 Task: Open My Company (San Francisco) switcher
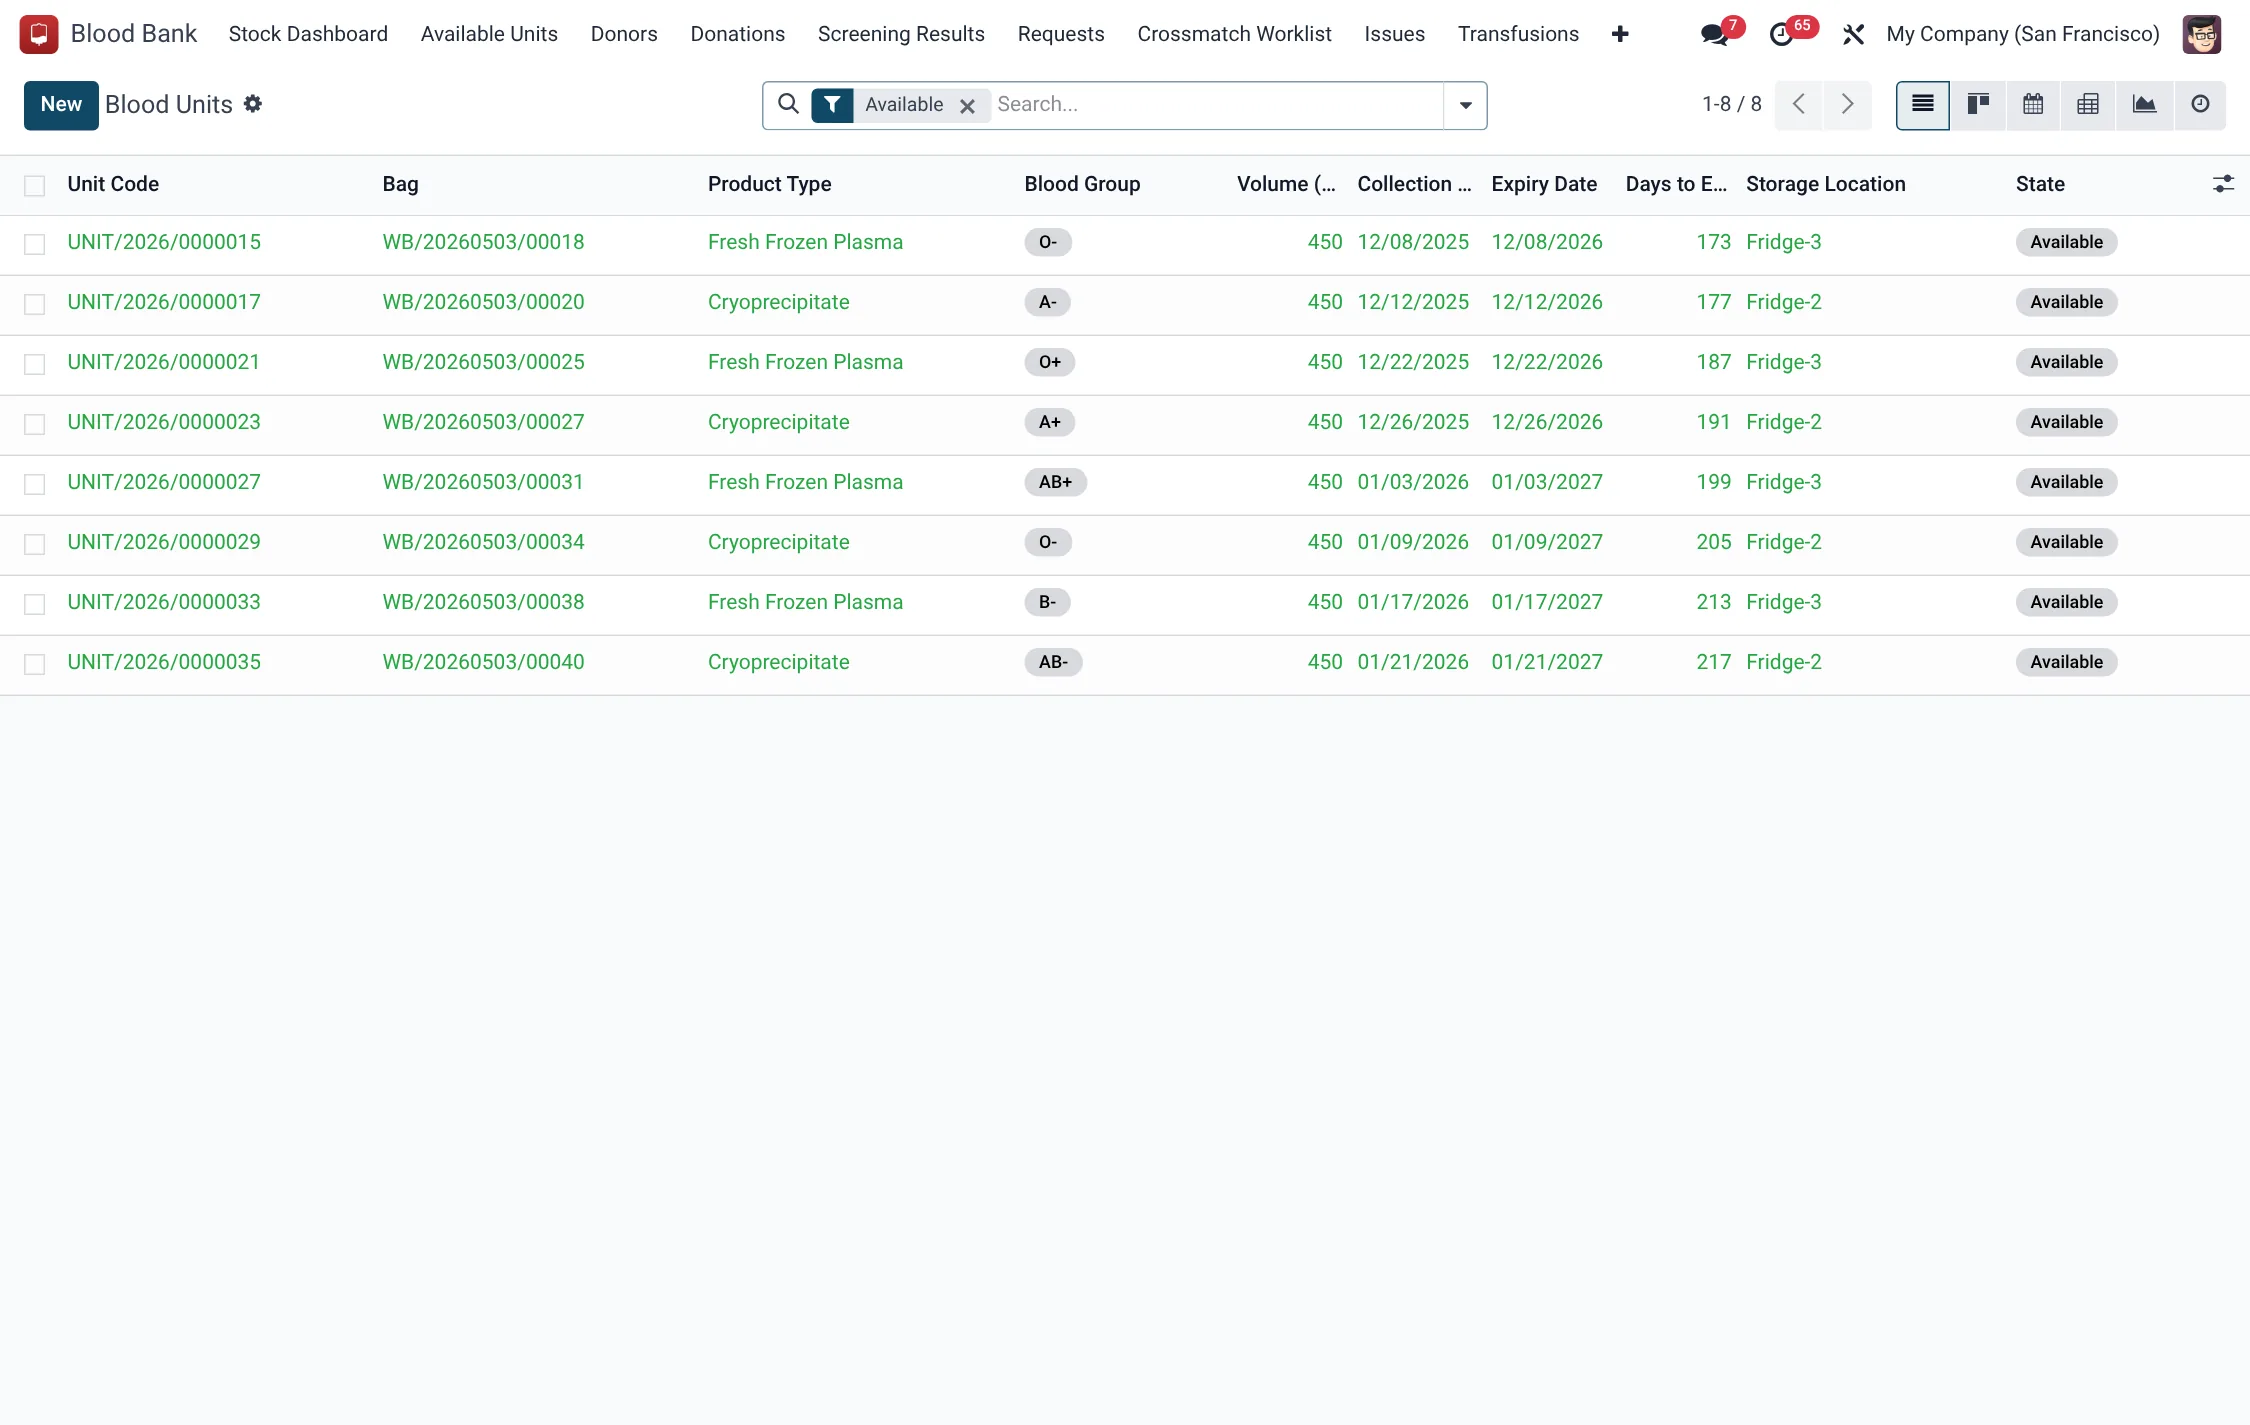pyautogui.click(x=2022, y=34)
